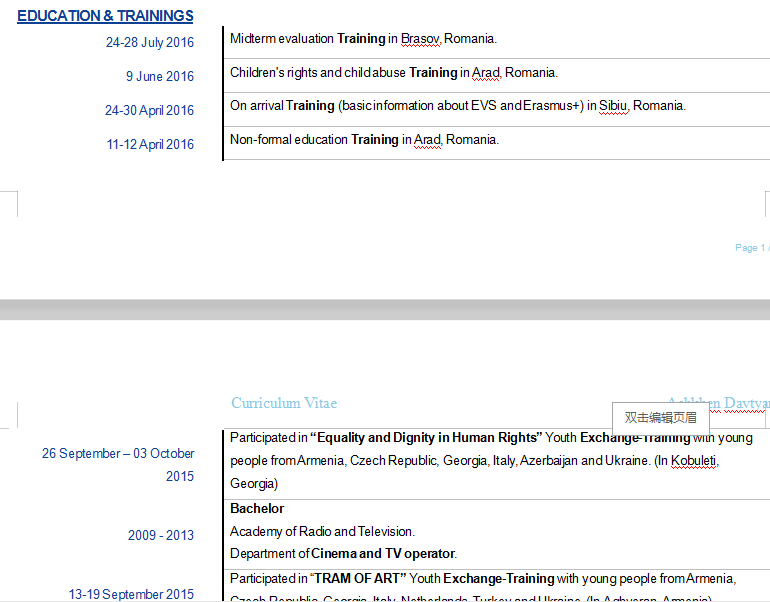The height and width of the screenshot is (602, 770).
Task: Click the "TRAM OF ART" bold text
Action: coord(357,578)
